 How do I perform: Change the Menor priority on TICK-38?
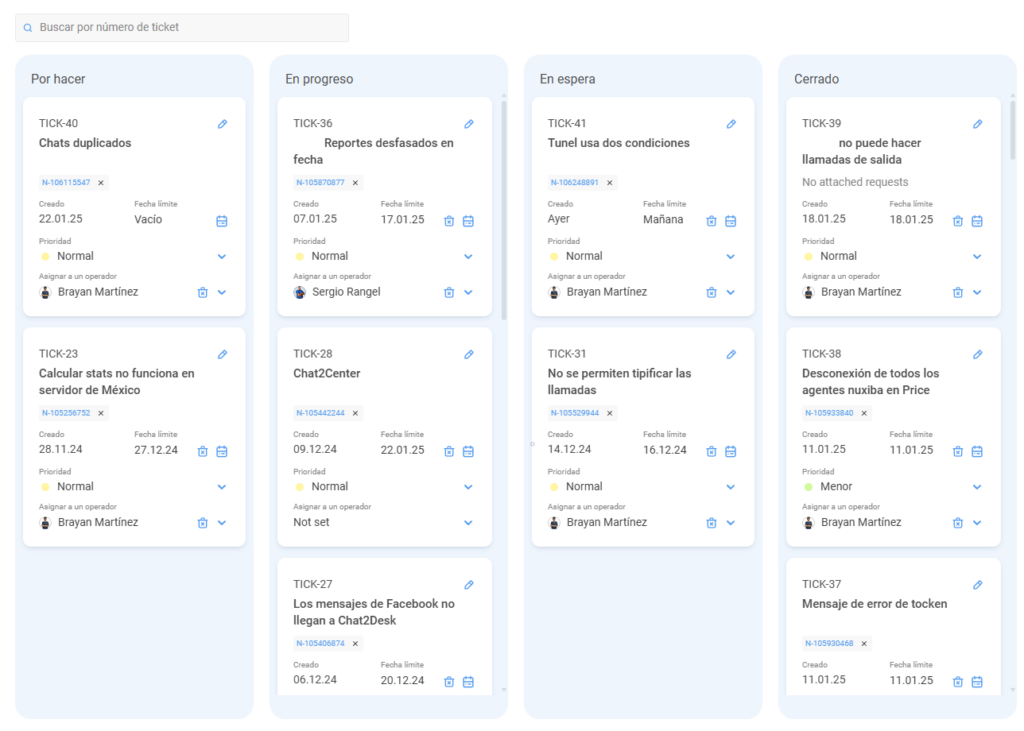click(x=977, y=487)
